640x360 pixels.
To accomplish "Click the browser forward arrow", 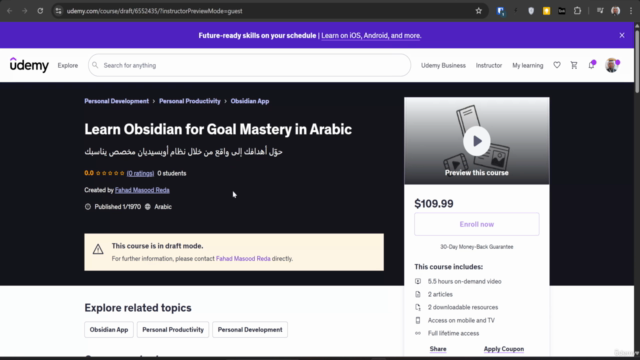I will (25, 11).
